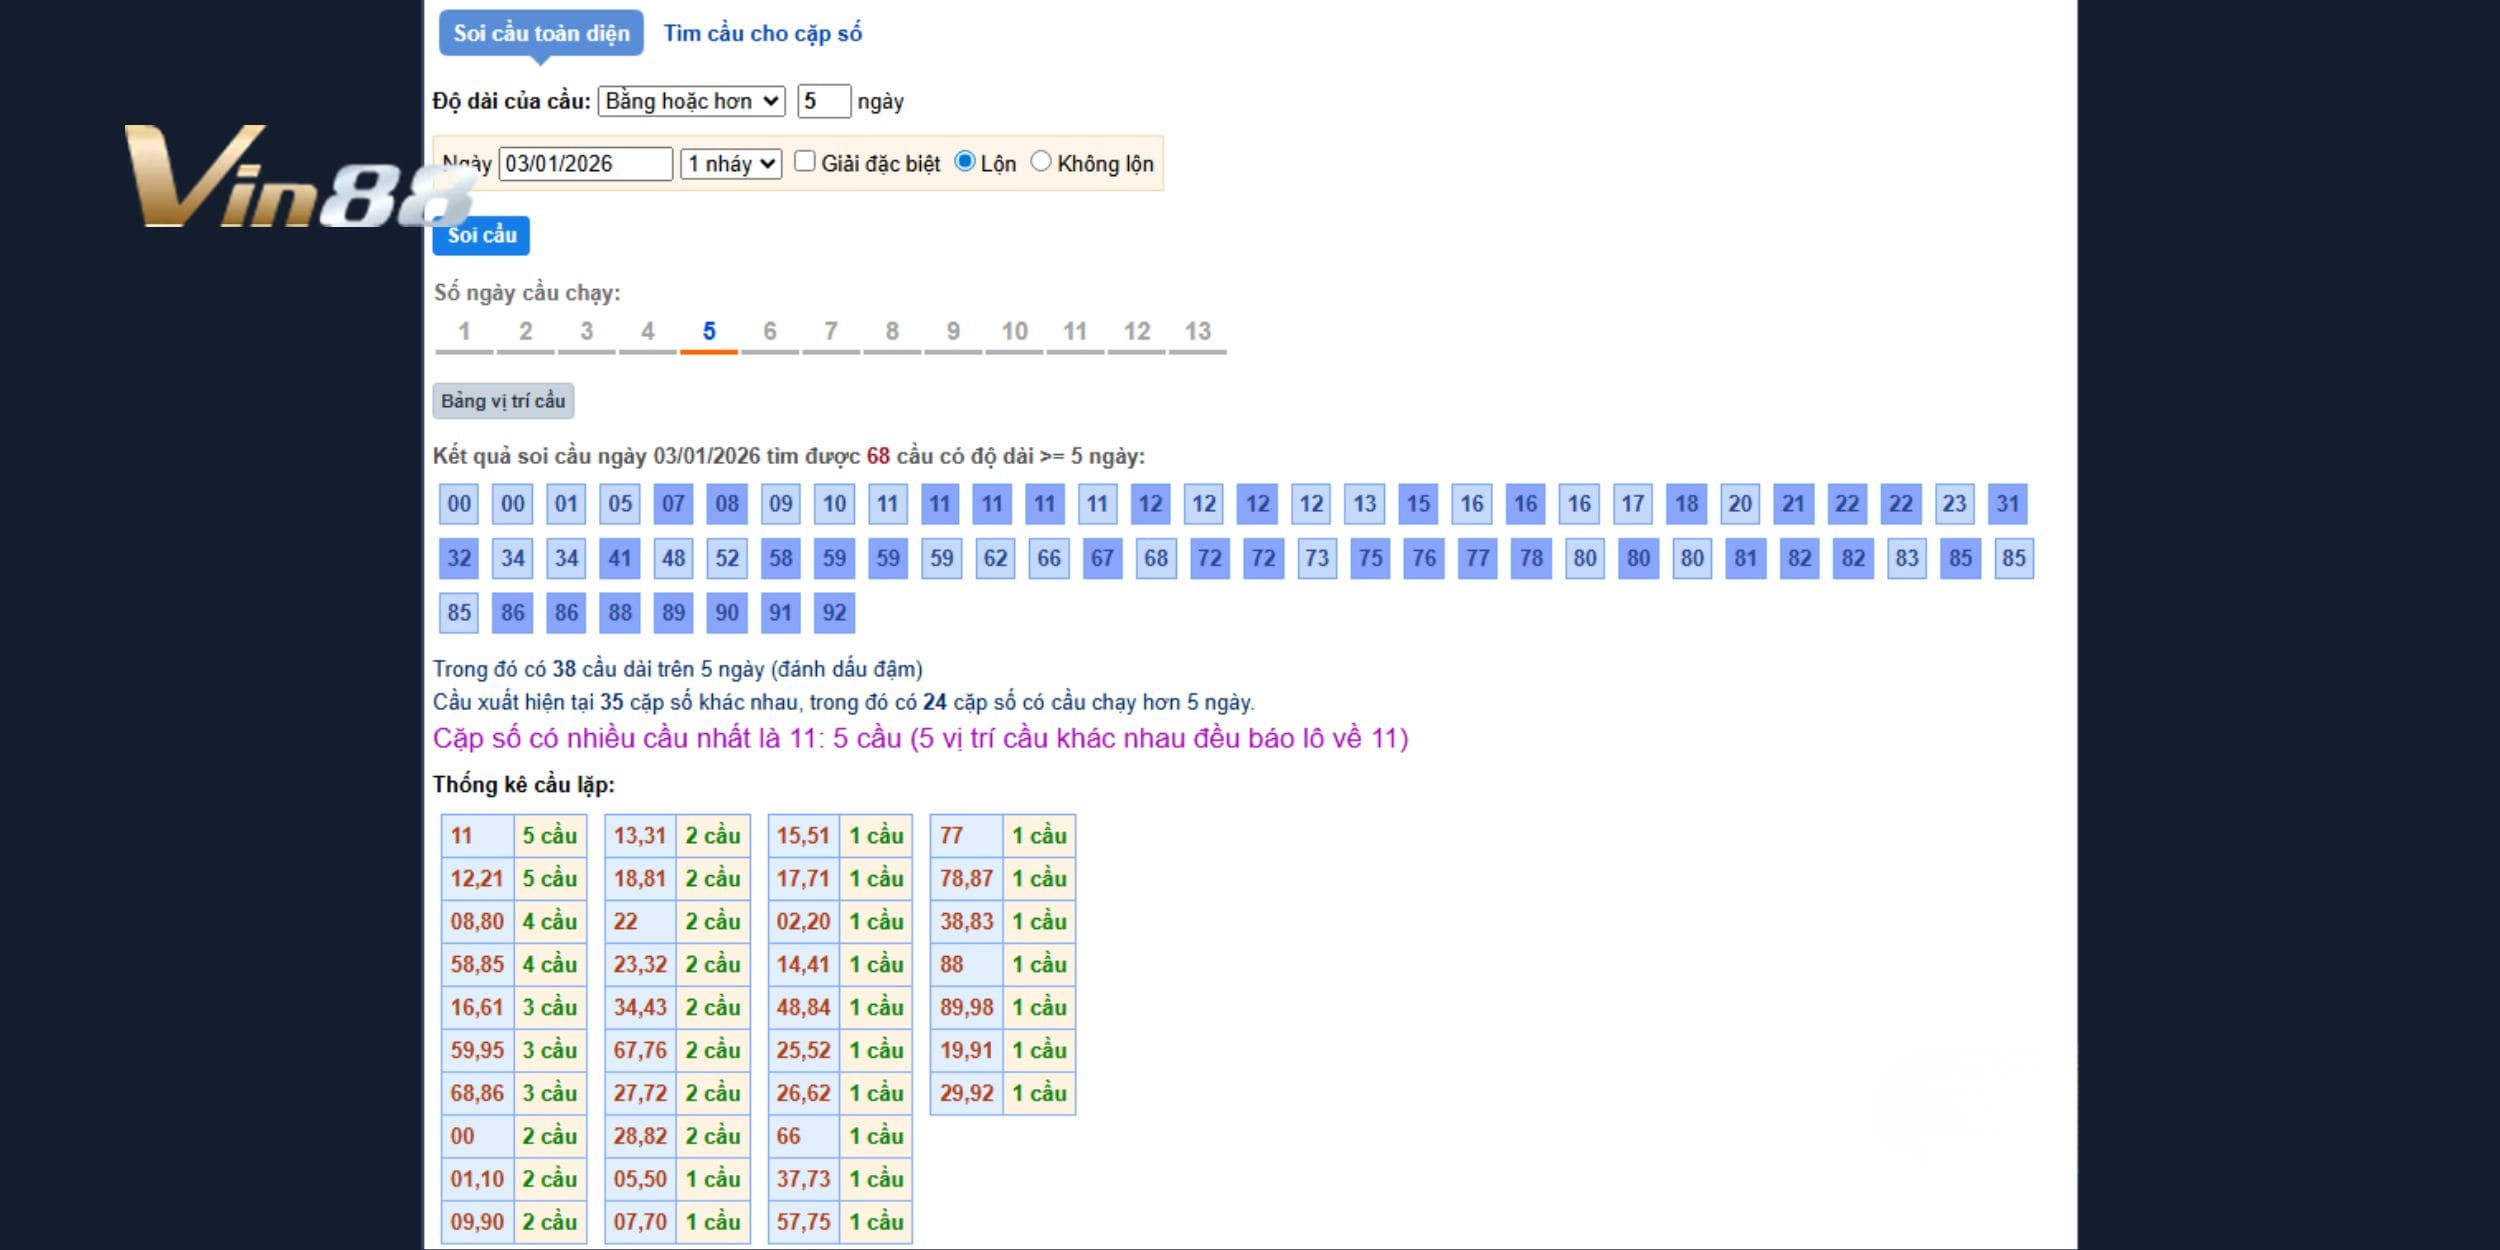
Task: Click result number box 41
Action: point(620,558)
